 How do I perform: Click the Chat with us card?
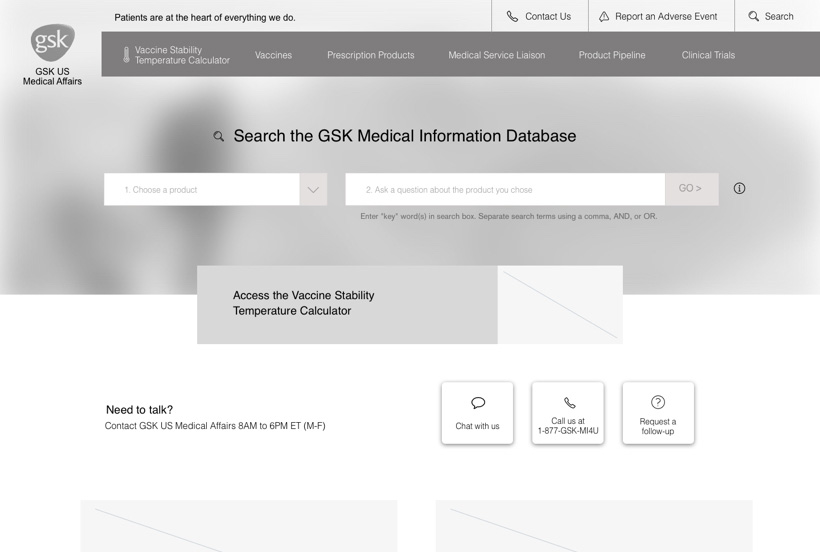click(x=477, y=413)
